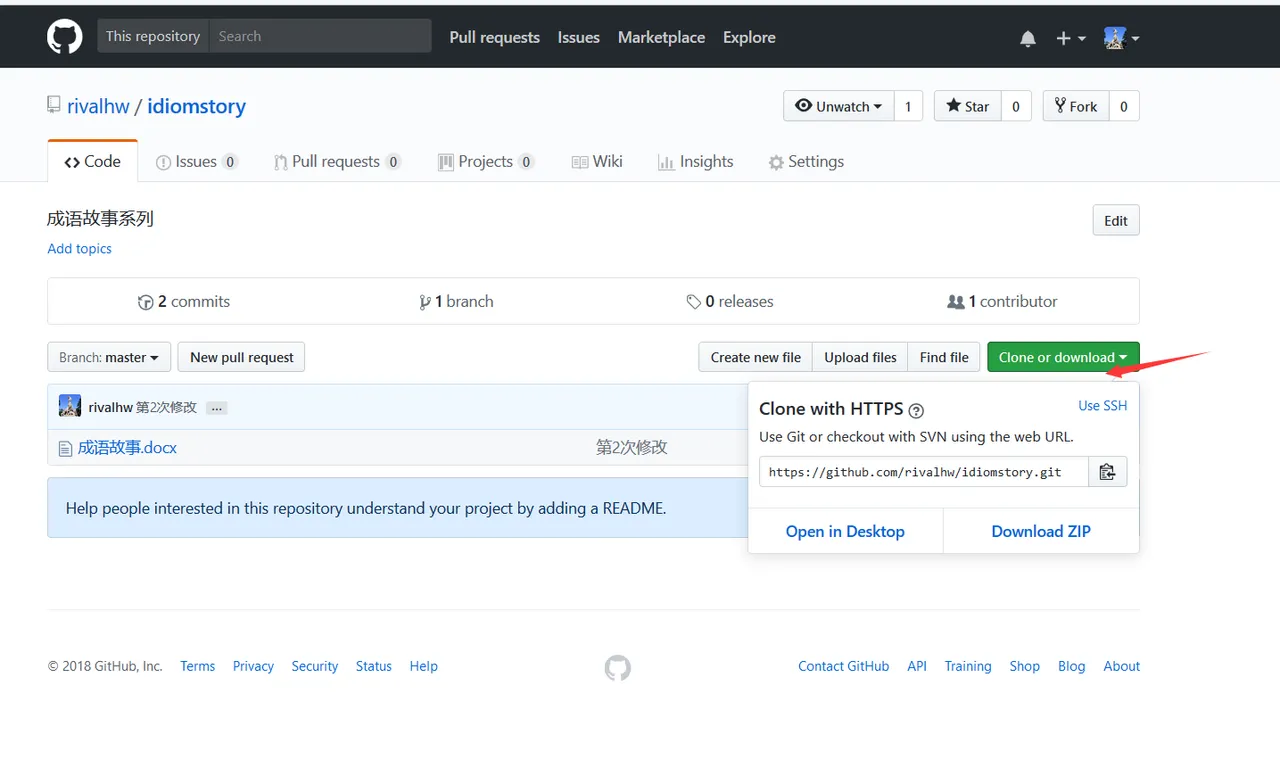Click the repository search field
This screenshot has height=760, width=1280.
point(320,36)
